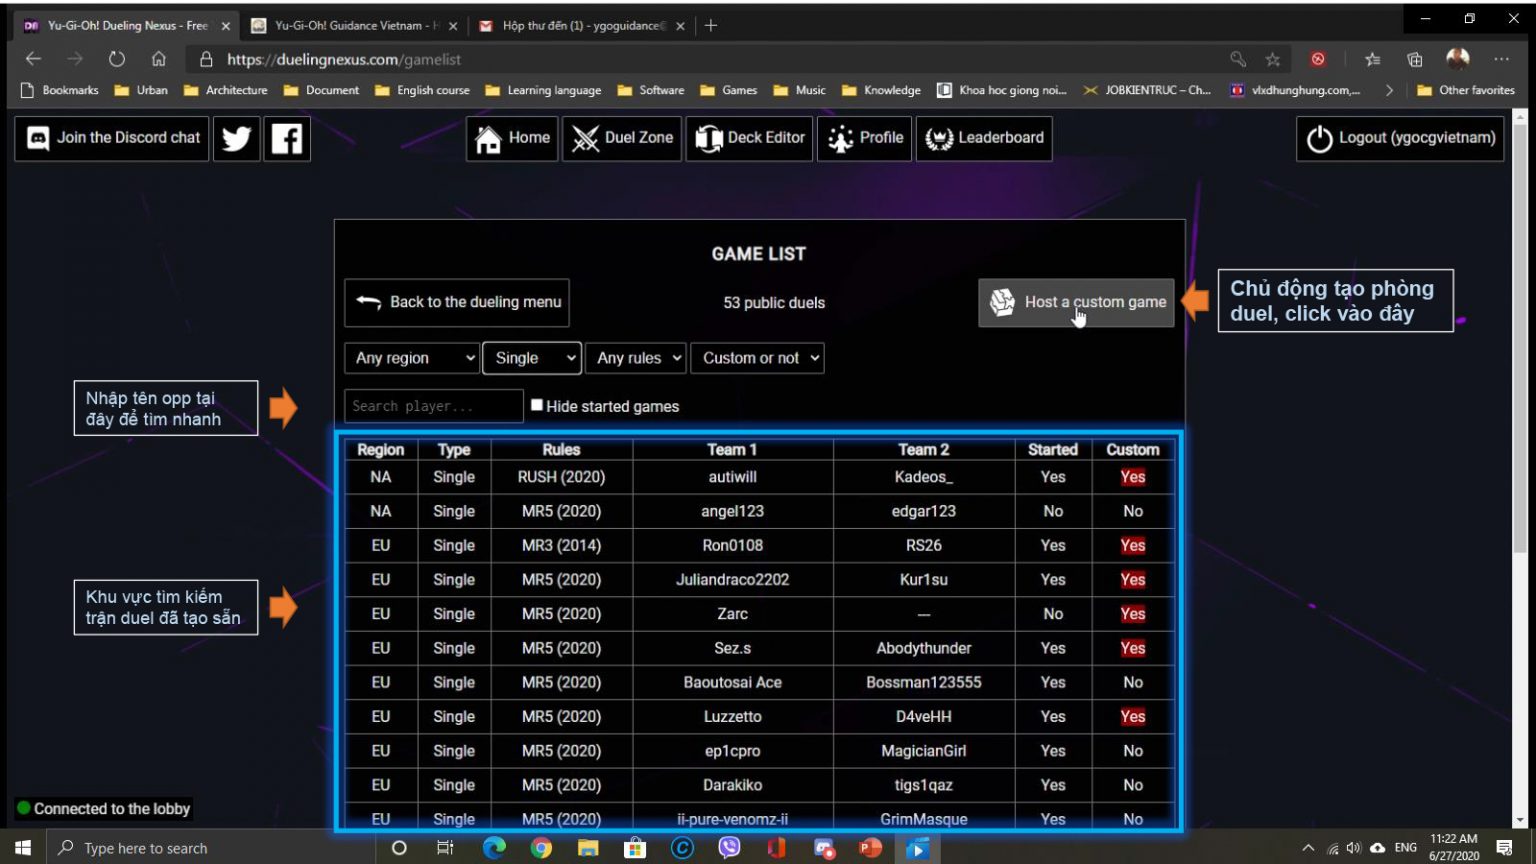Open PowerPoint from the taskbar
The image size is (1536, 864).
pos(869,848)
